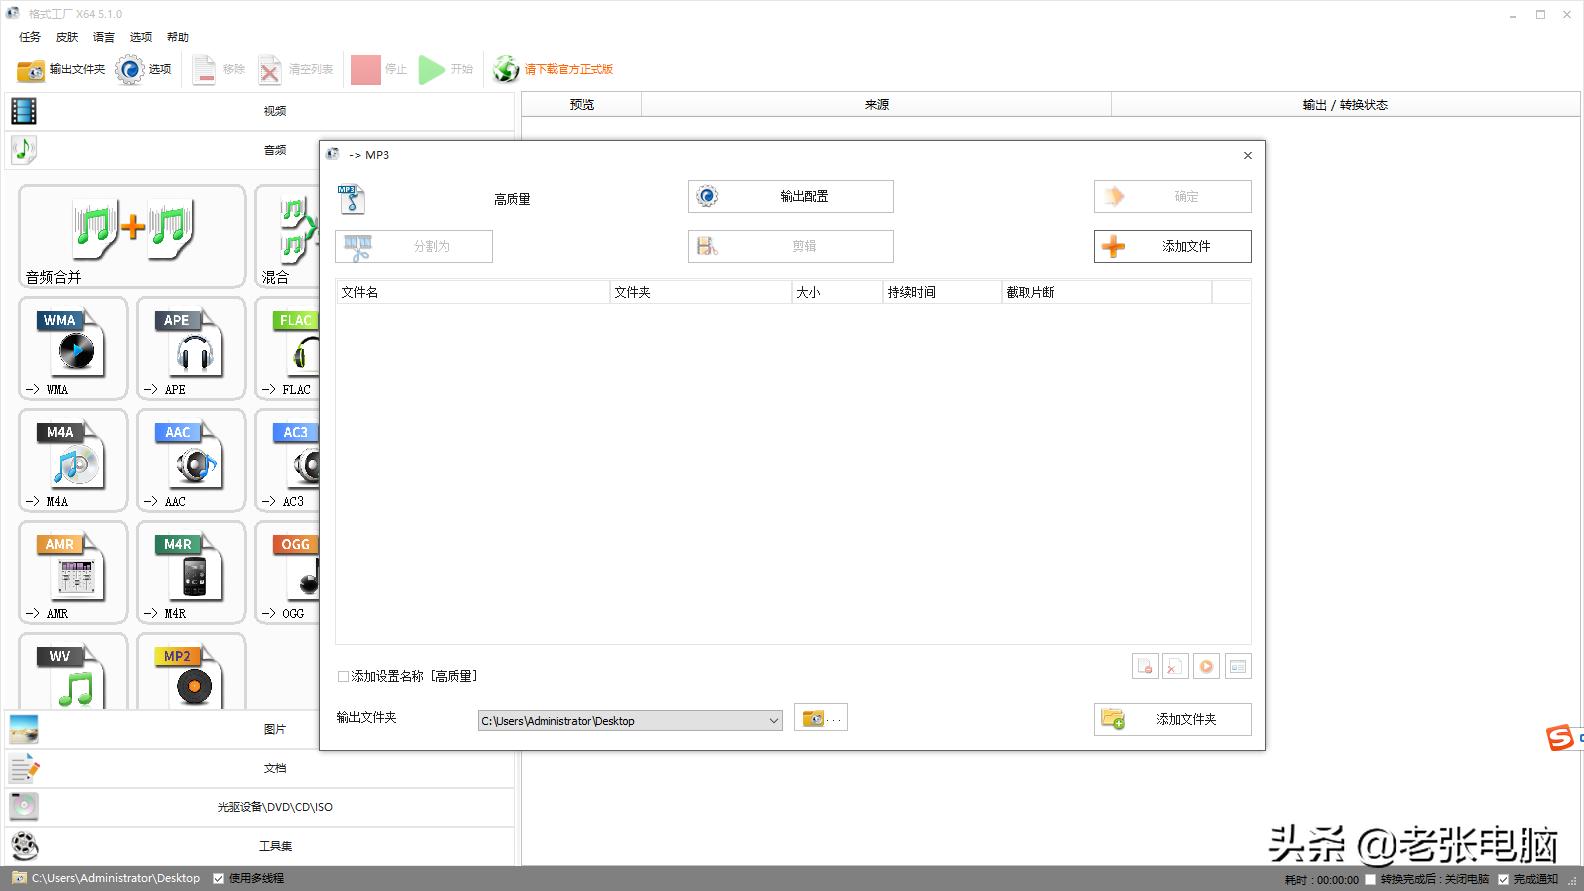Enable 添加设置名称 [高质里] checkbox
Viewport: 1584px width, 891px height.
(343, 677)
